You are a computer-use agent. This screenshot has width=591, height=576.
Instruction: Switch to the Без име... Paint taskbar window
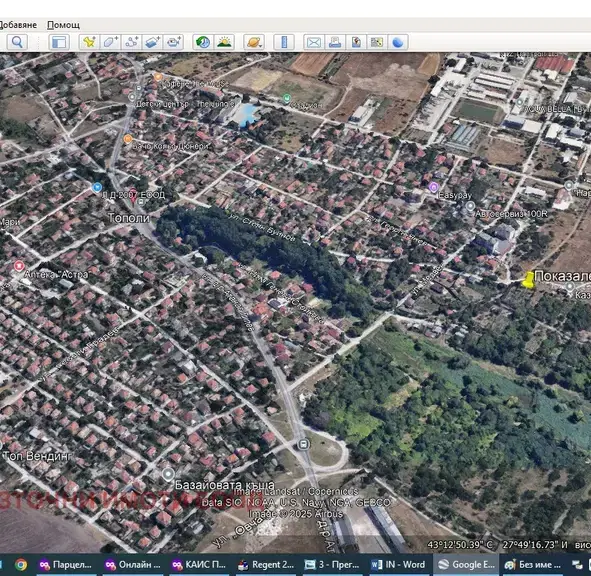(x=534, y=564)
